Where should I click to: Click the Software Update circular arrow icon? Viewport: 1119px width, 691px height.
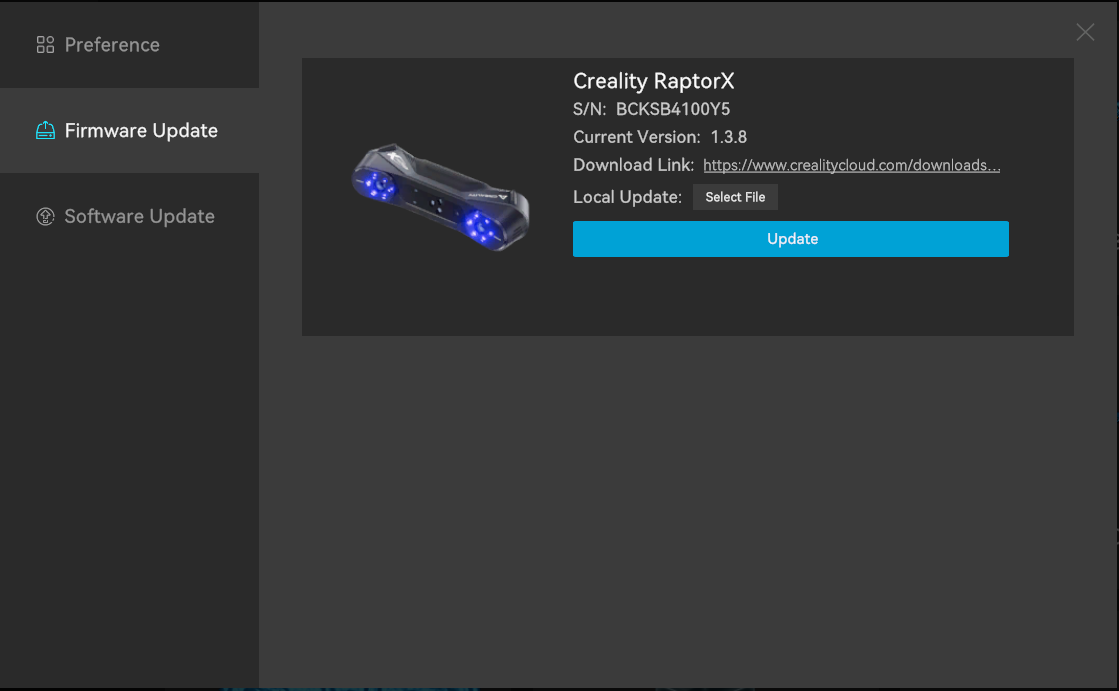[x=45, y=217]
